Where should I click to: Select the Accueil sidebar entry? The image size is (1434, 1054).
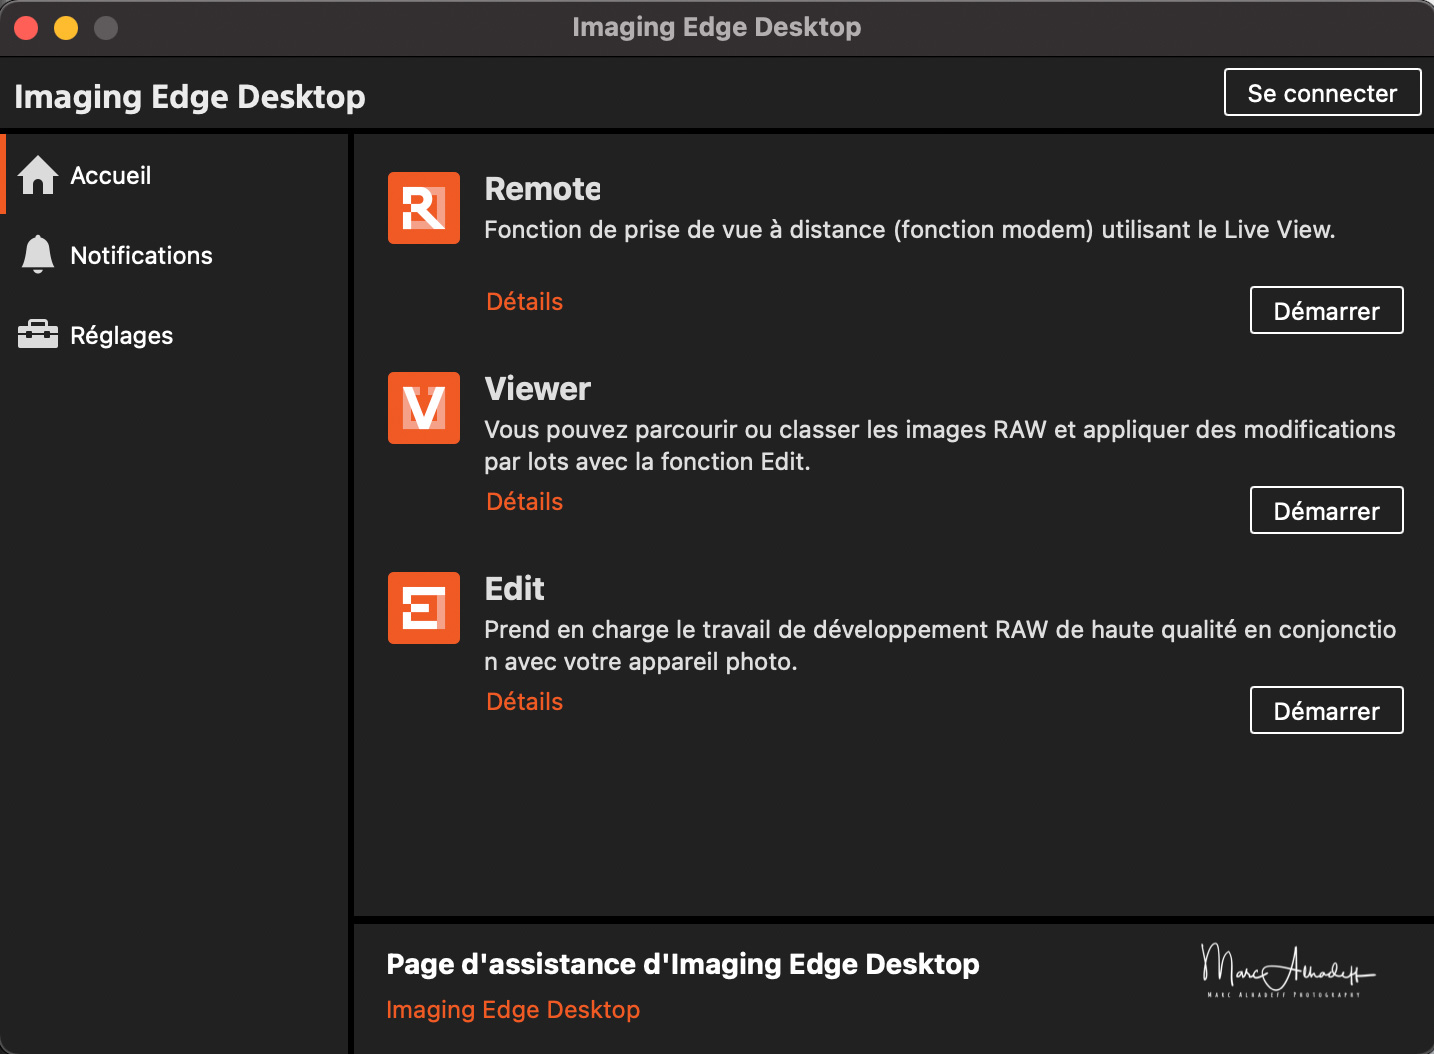click(x=110, y=175)
